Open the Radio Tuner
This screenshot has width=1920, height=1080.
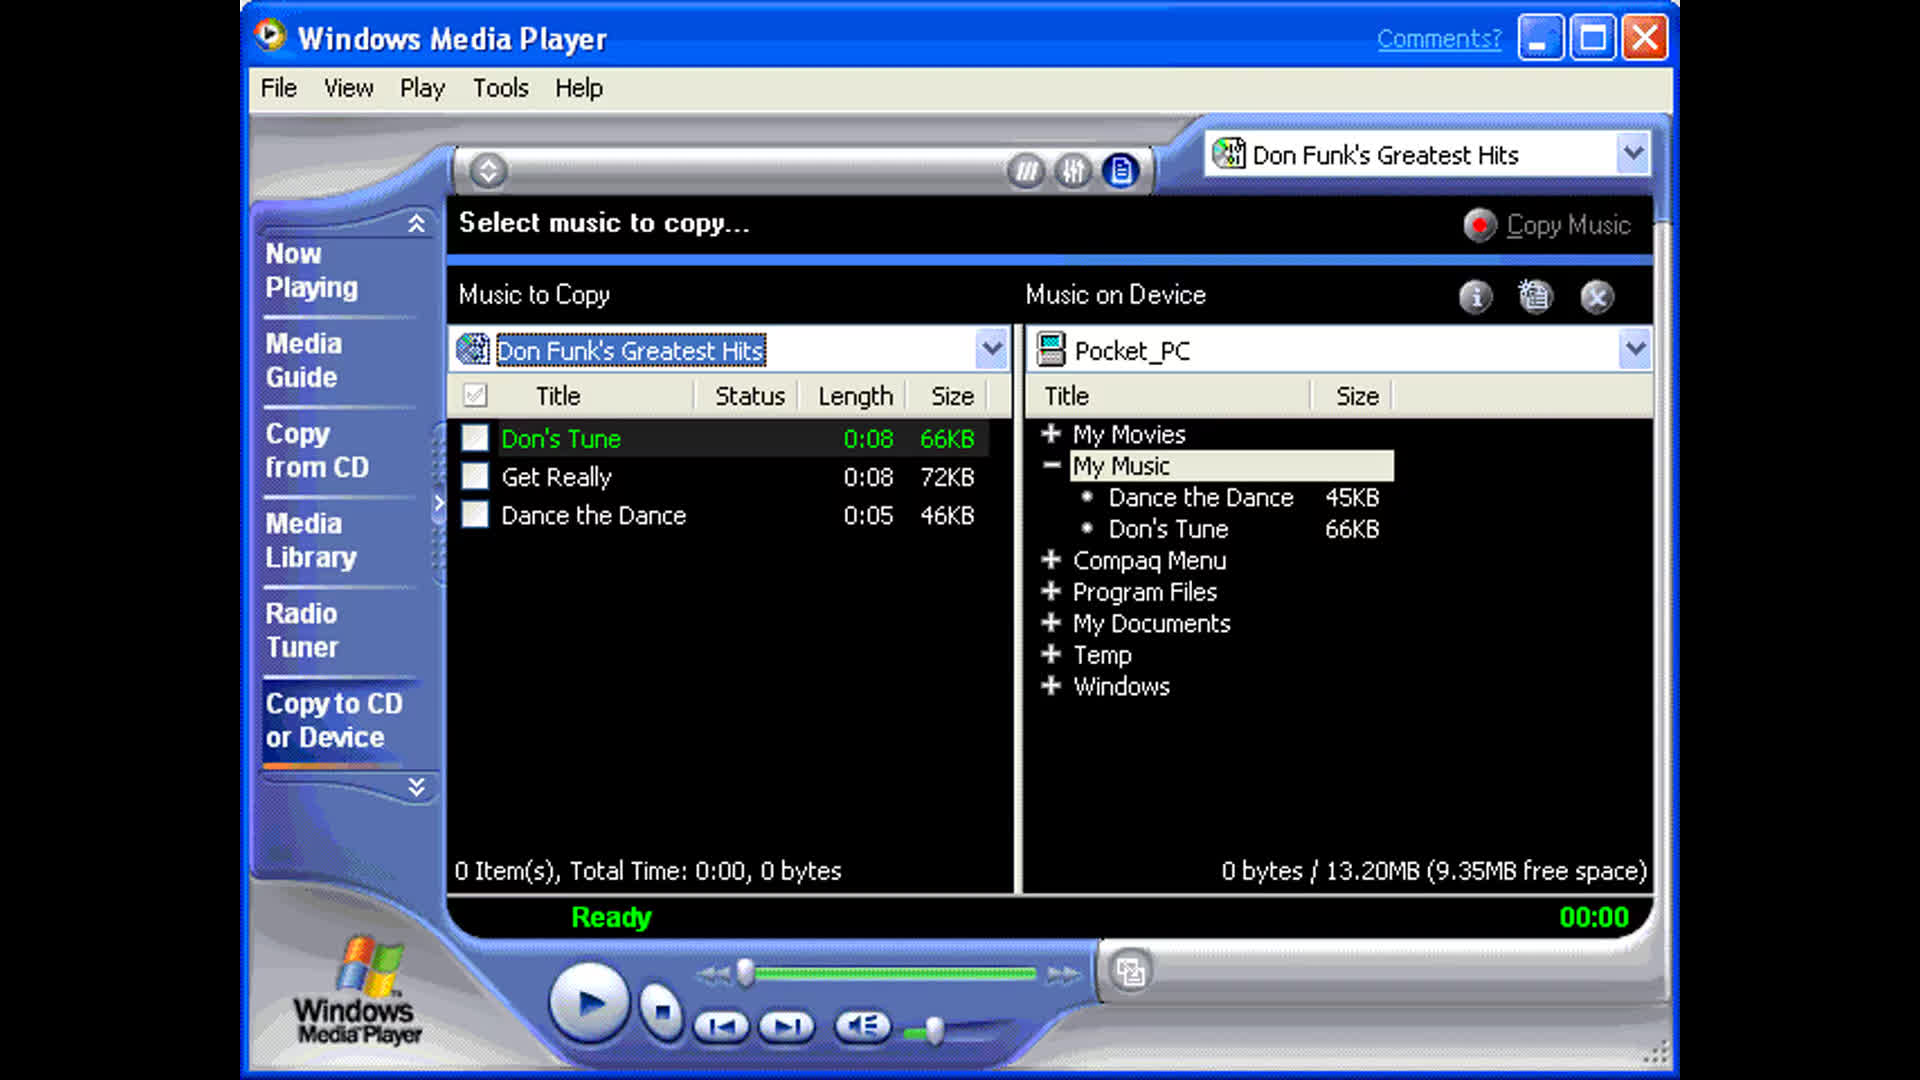click(302, 630)
